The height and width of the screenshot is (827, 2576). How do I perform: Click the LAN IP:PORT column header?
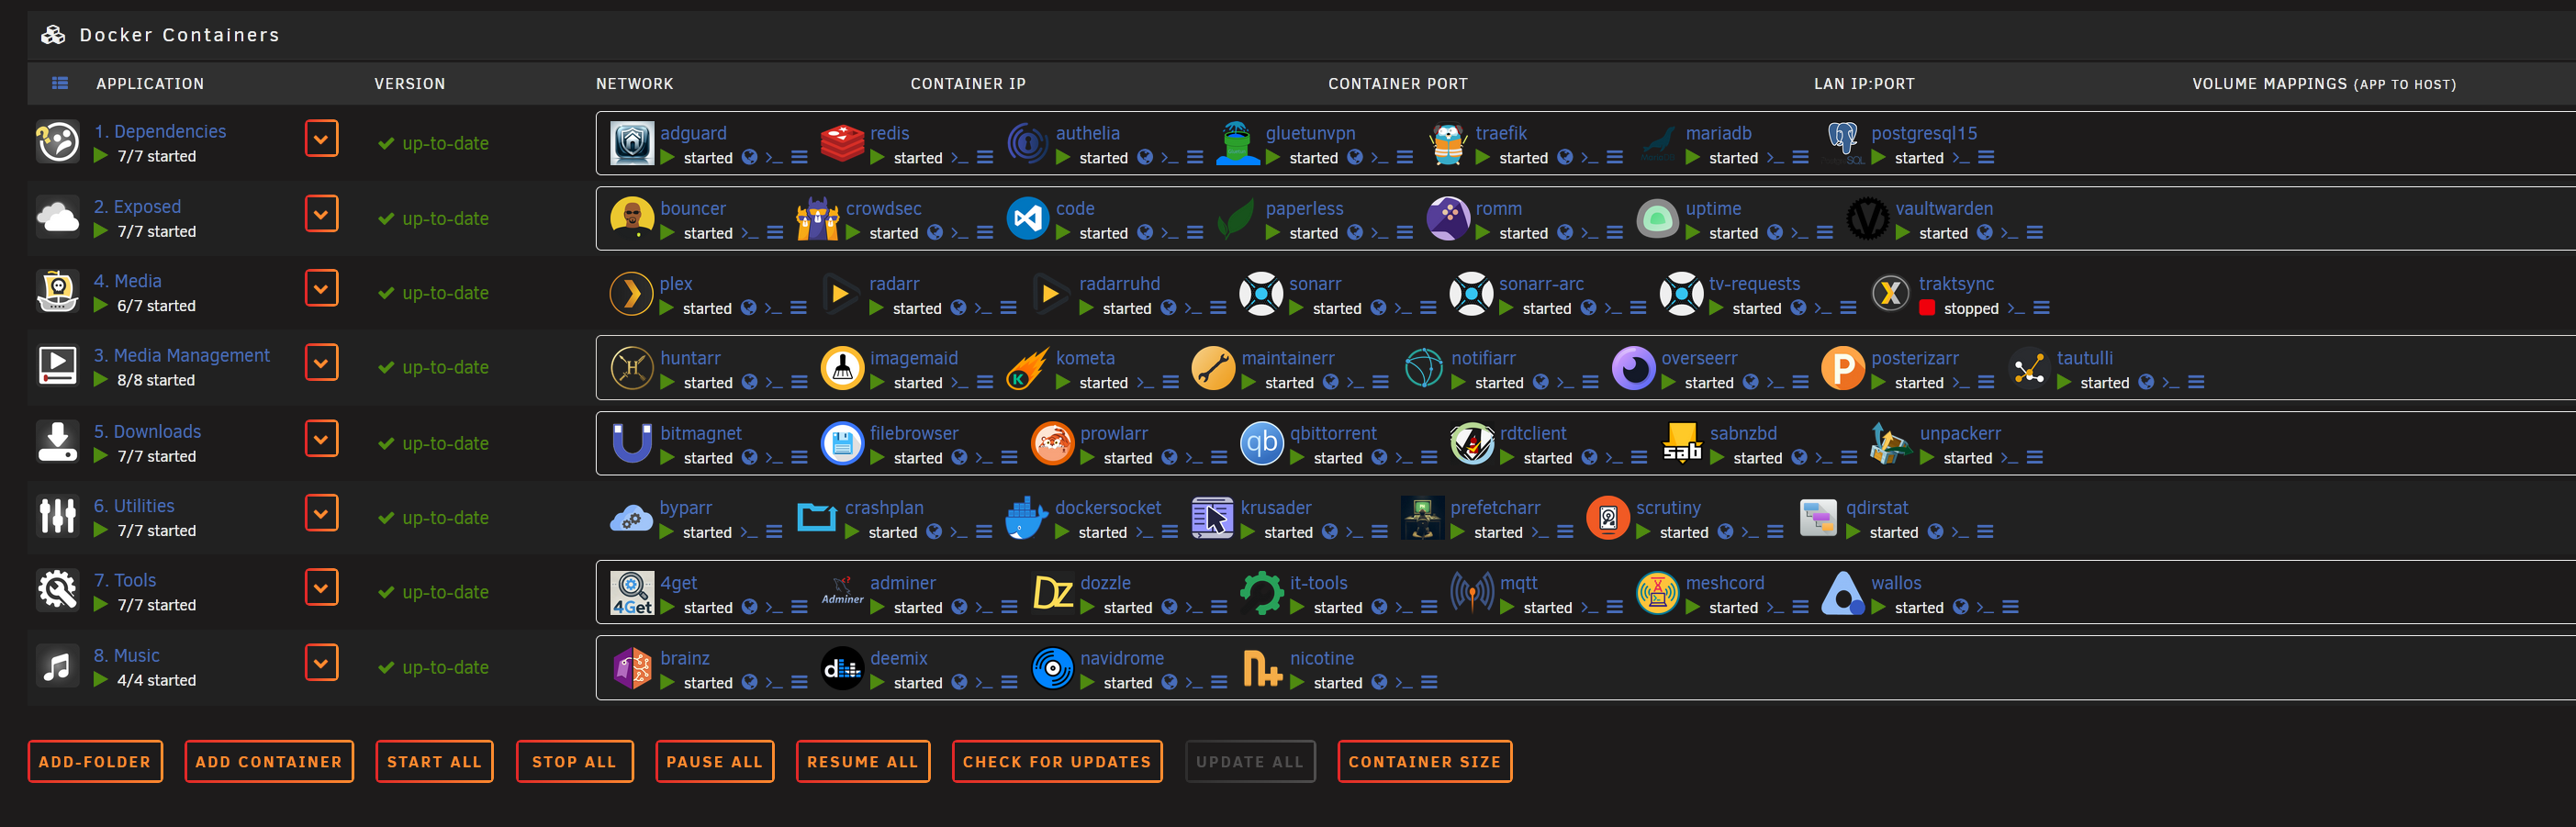pyautogui.click(x=1864, y=84)
